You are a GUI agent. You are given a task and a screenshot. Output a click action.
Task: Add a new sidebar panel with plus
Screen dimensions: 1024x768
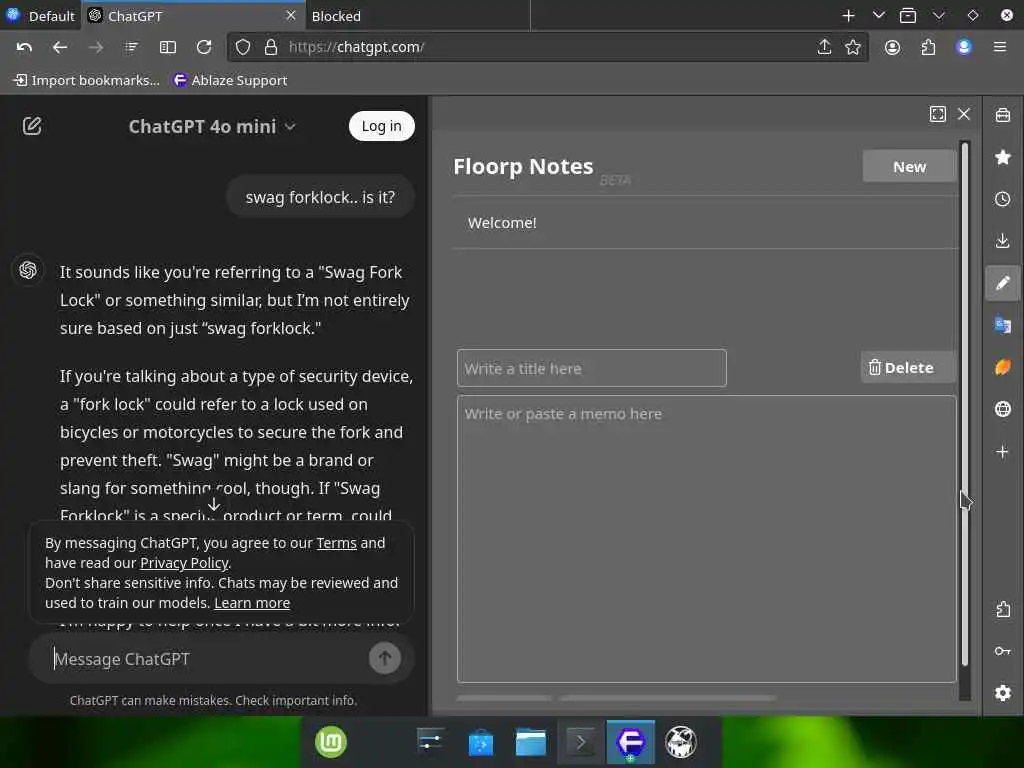click(x=1002, y=451)
